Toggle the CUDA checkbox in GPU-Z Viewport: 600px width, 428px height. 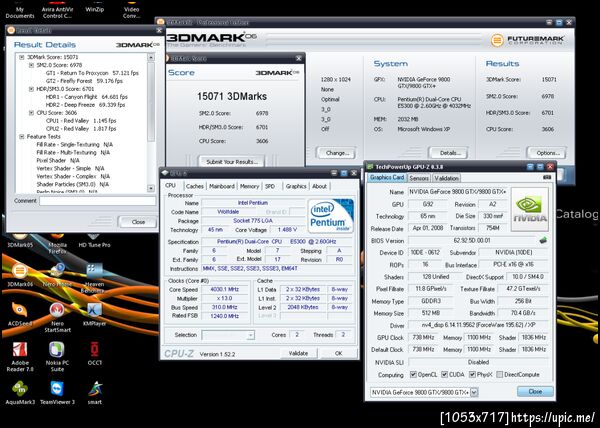(x=445, y=374)
